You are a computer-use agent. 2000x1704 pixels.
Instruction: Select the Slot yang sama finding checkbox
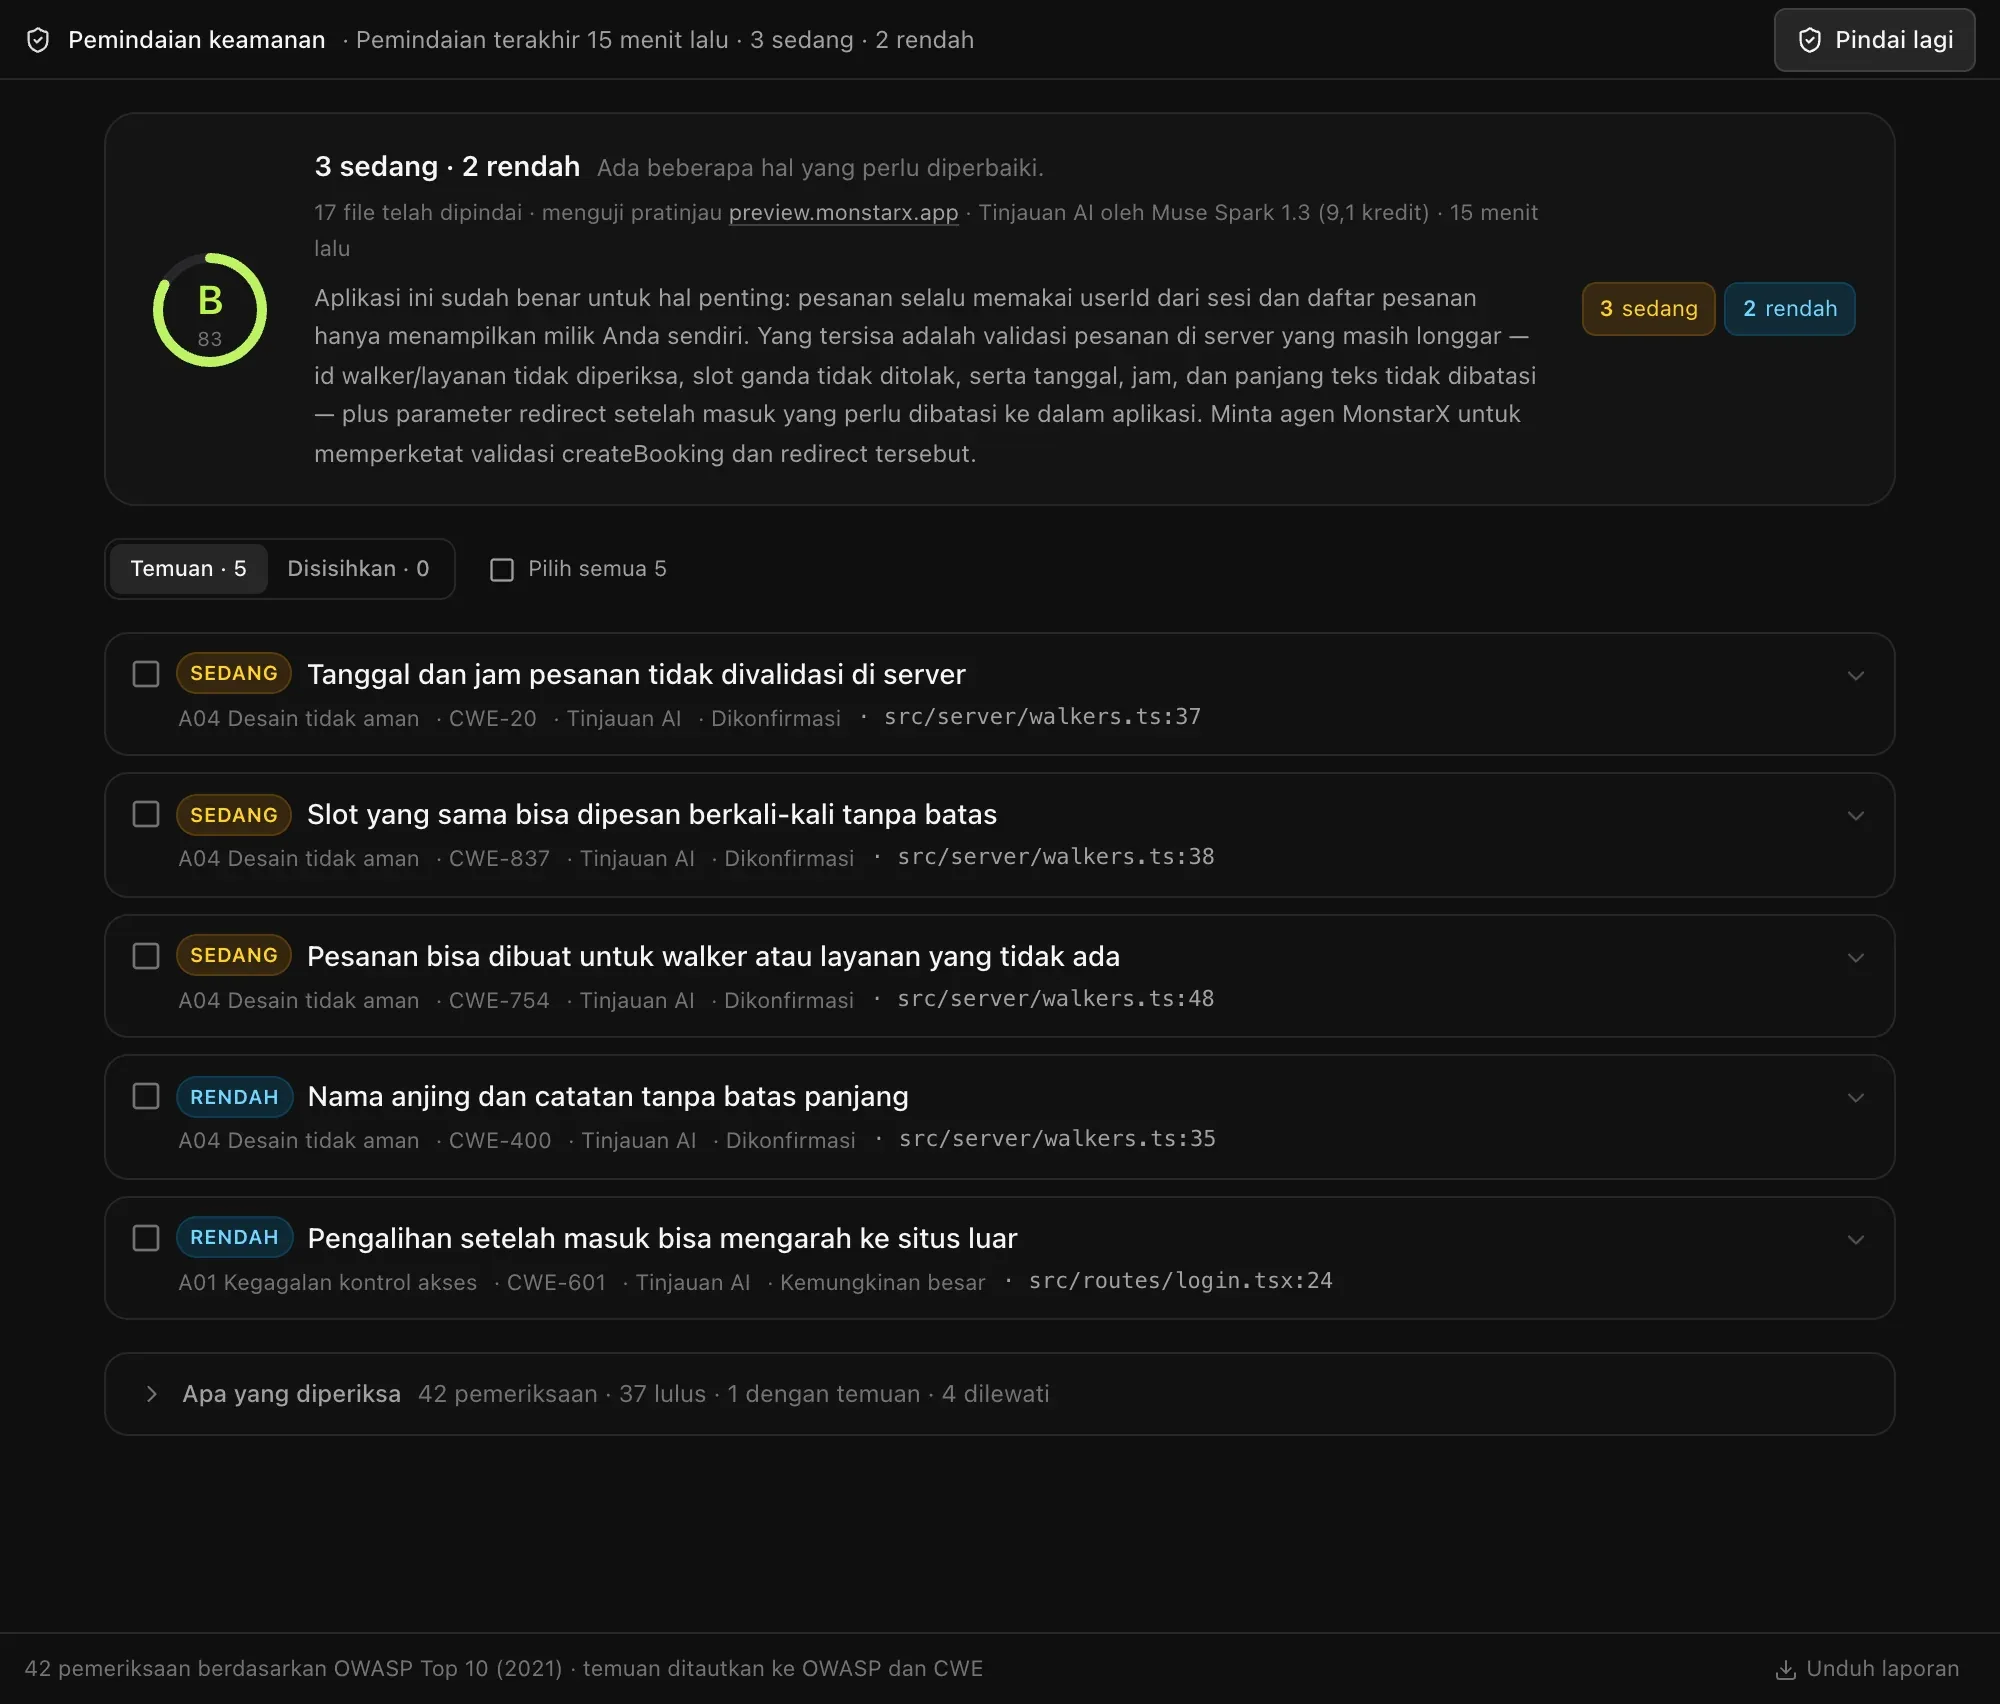coord(146,814)
